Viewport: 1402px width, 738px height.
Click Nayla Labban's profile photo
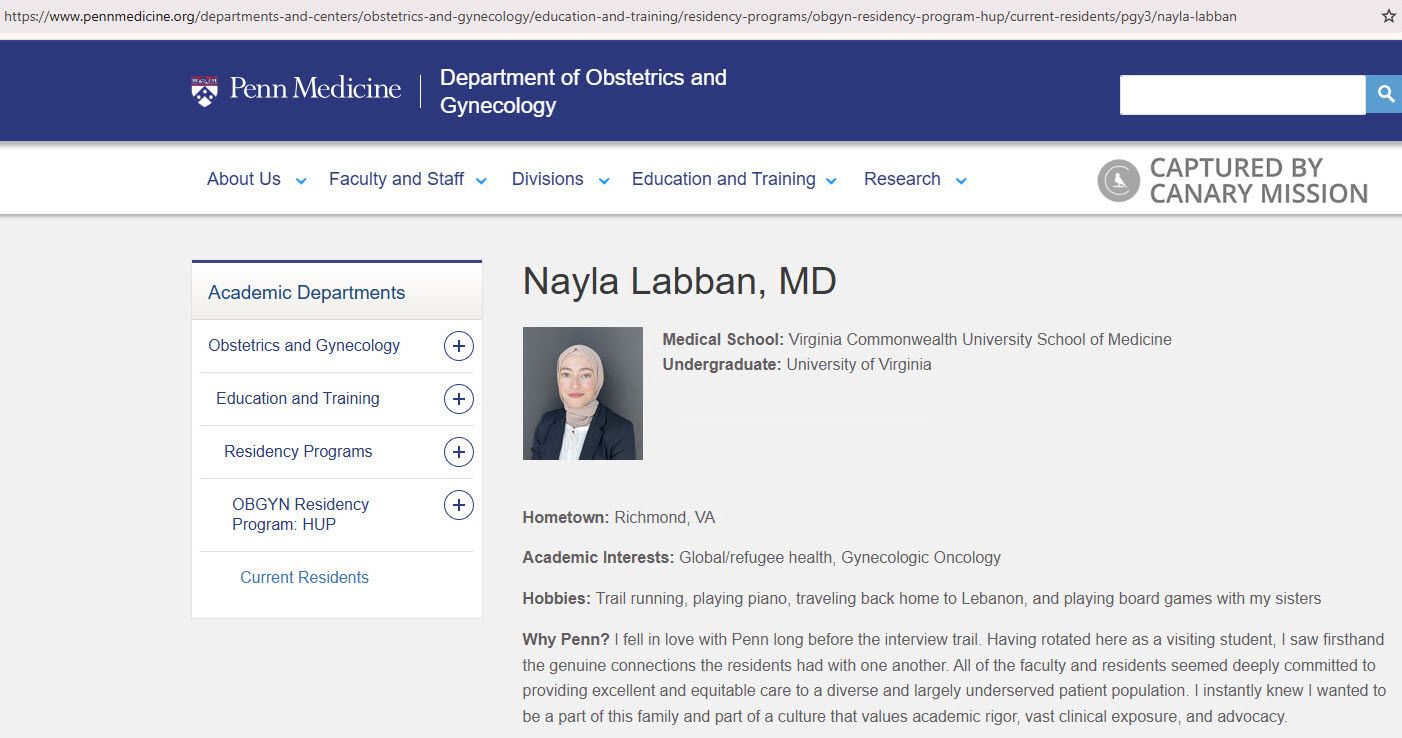[x=582, y=392]
